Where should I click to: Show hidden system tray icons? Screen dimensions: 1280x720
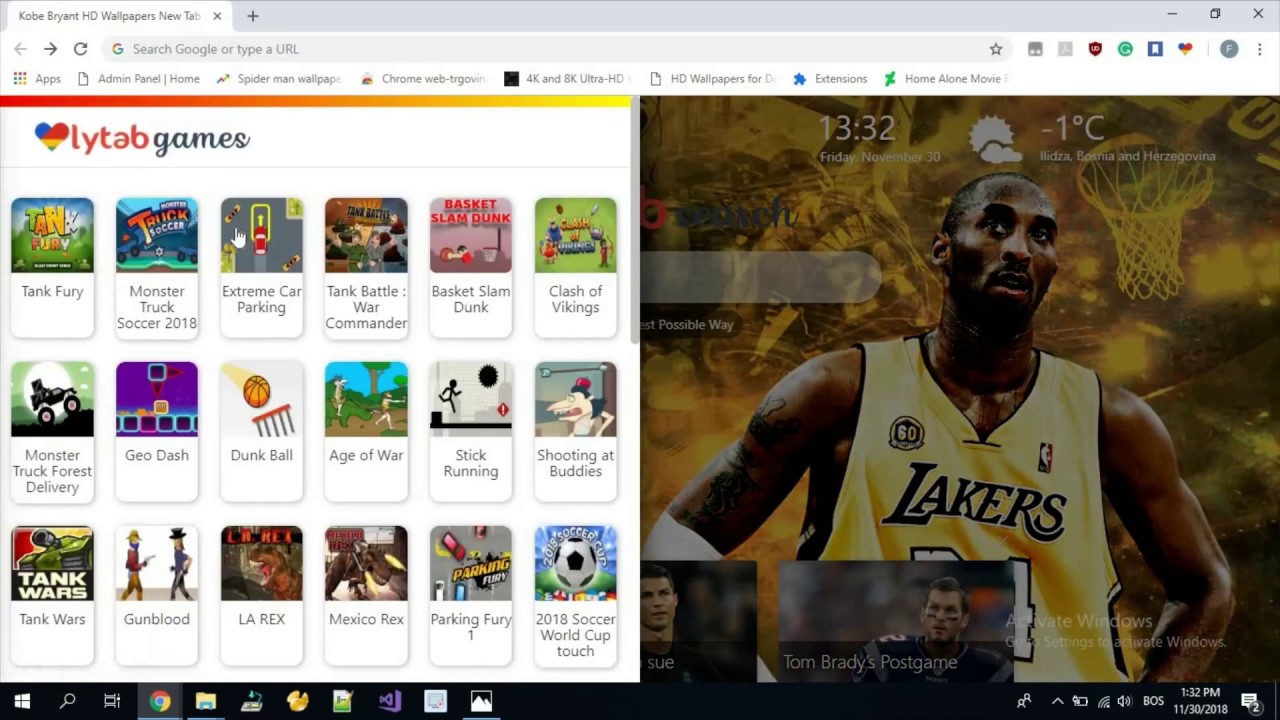pos(1057,701)
